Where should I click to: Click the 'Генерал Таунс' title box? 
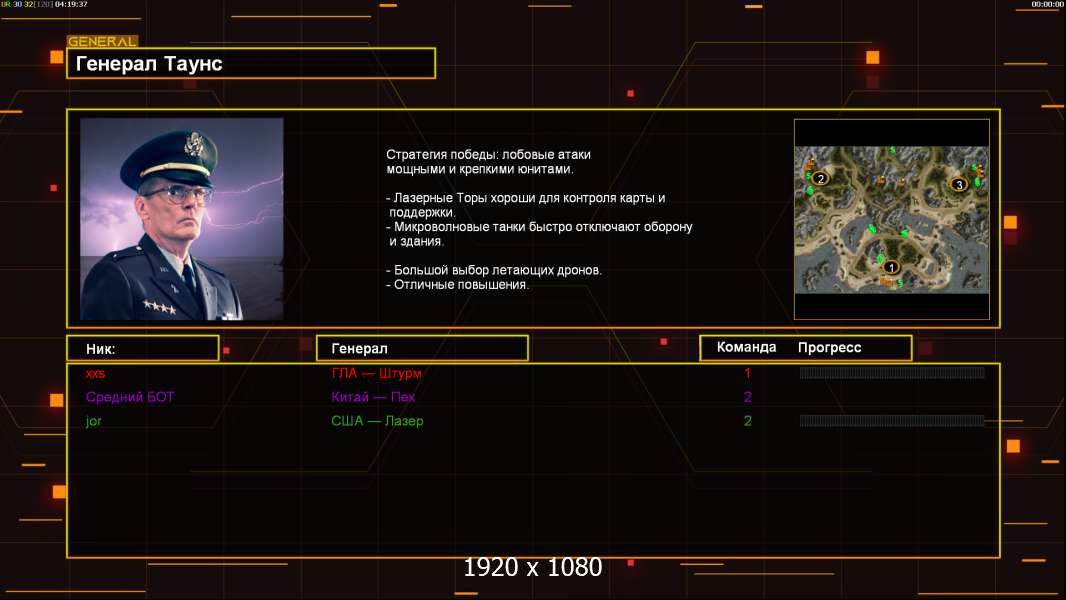pyautogui.click(x=251, y=63)
